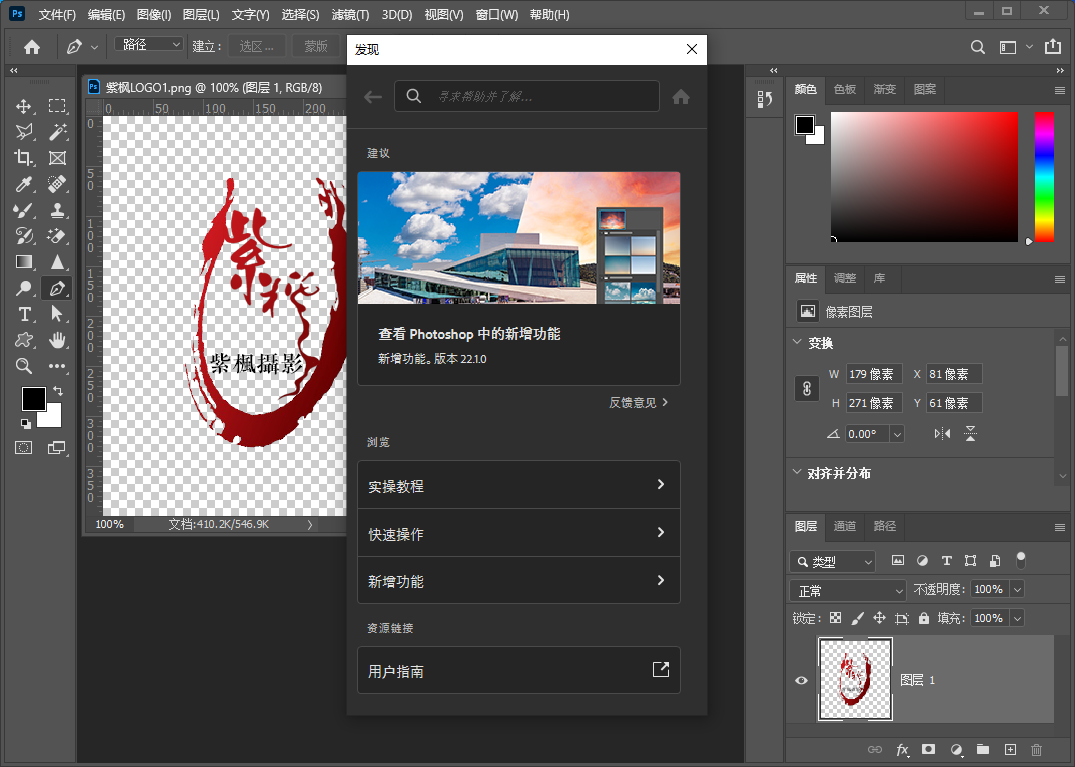Collapse the 变换 section
1075x767 pixels.
797,342
